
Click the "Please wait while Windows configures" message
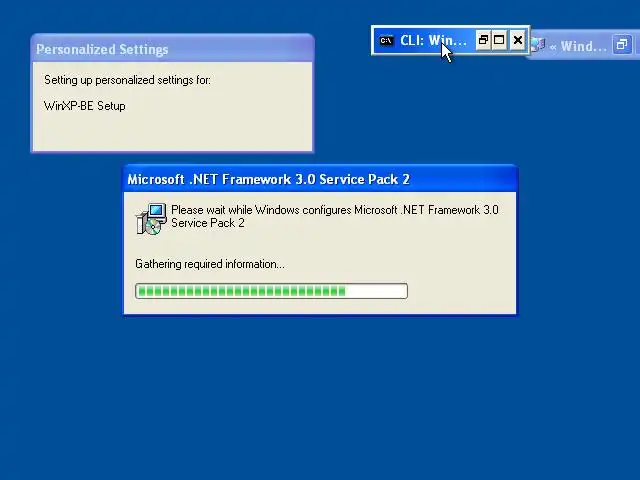[x=335, y=216]
